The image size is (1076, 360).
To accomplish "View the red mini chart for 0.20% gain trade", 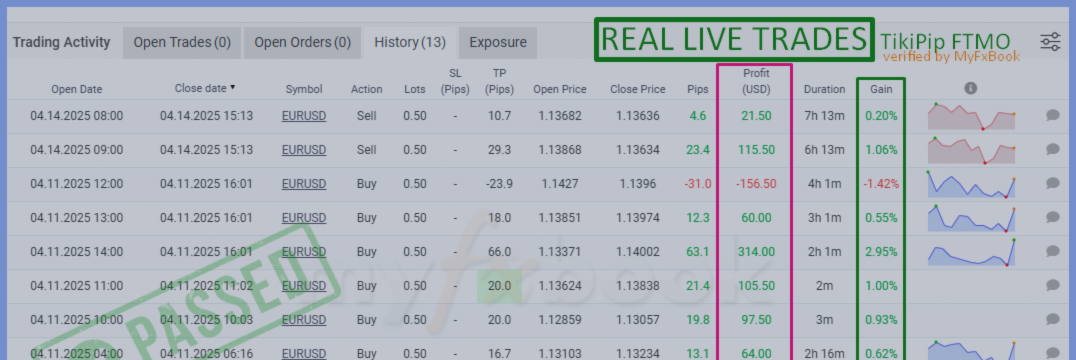I will pyautogui.click(x=971, y=116).
